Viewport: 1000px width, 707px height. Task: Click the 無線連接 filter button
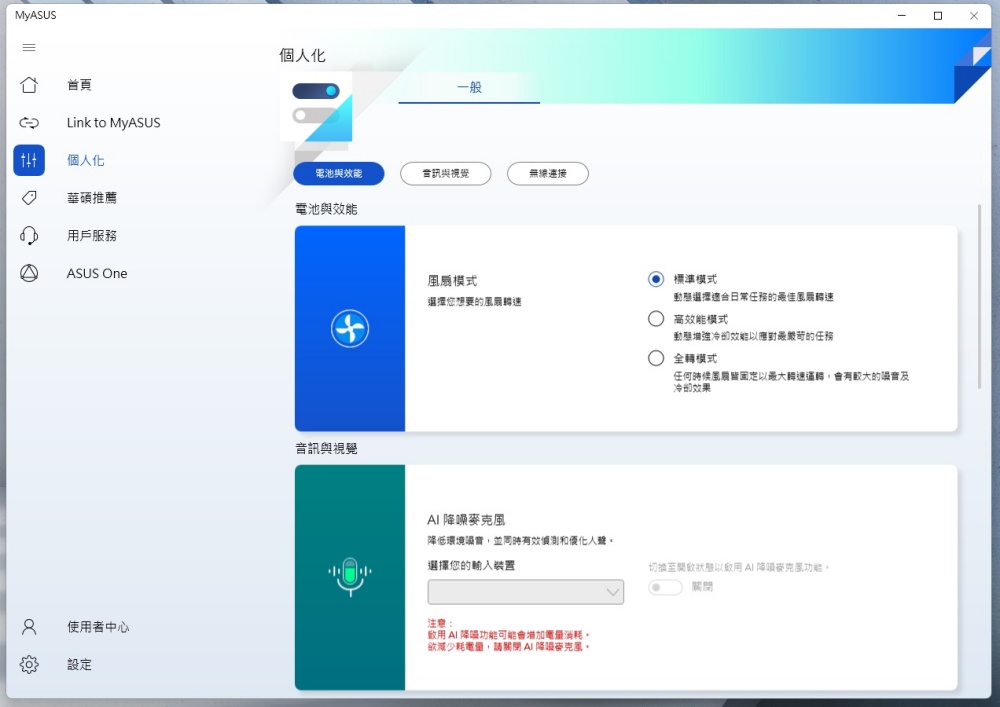click(x=548, y=173)
